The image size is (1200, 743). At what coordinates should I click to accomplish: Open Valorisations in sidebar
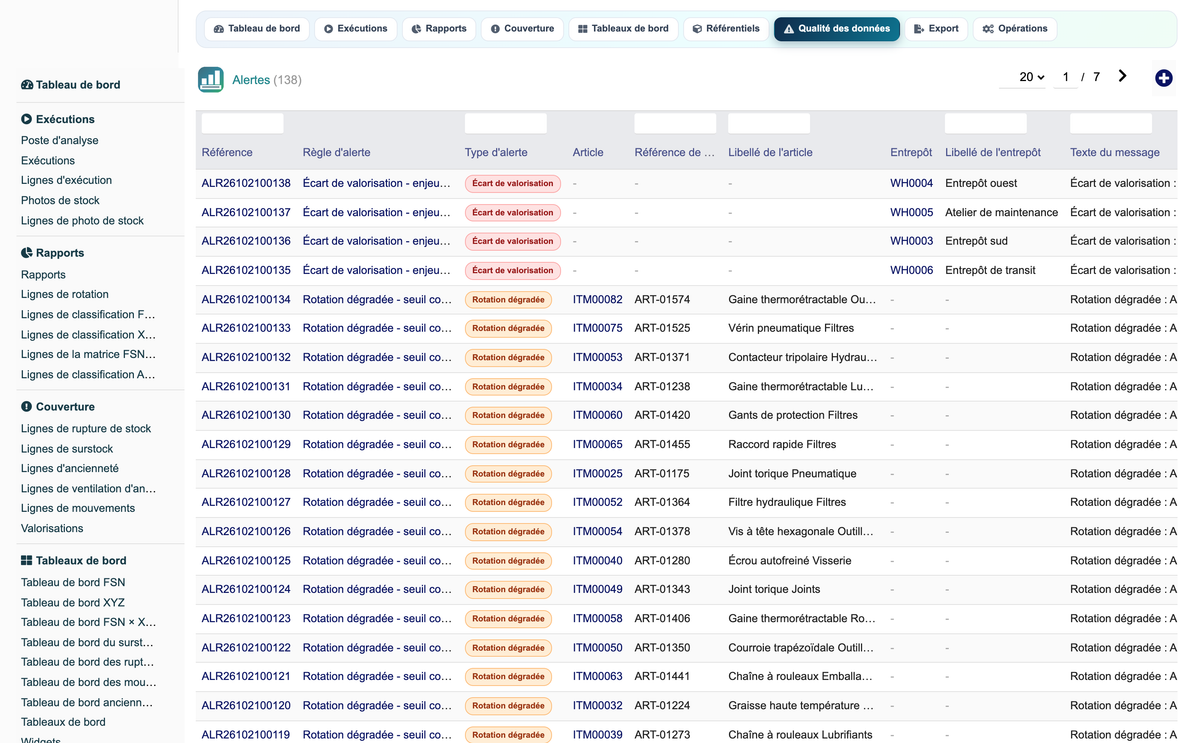52,529
